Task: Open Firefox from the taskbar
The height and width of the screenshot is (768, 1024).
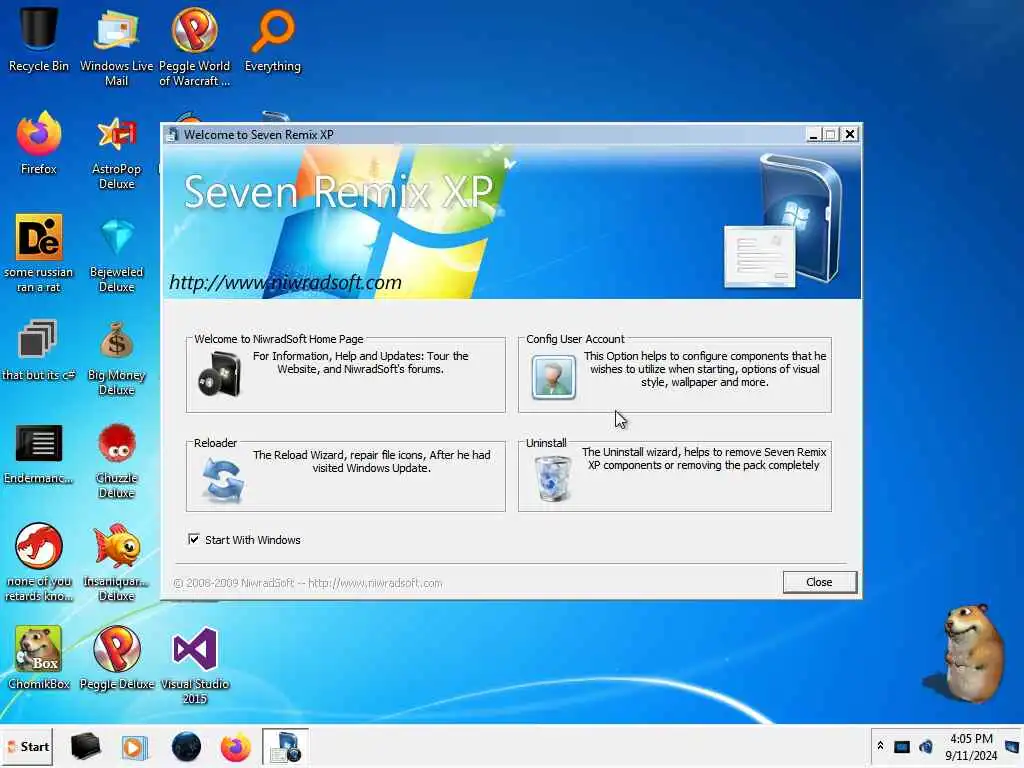Action: point(235,747)
